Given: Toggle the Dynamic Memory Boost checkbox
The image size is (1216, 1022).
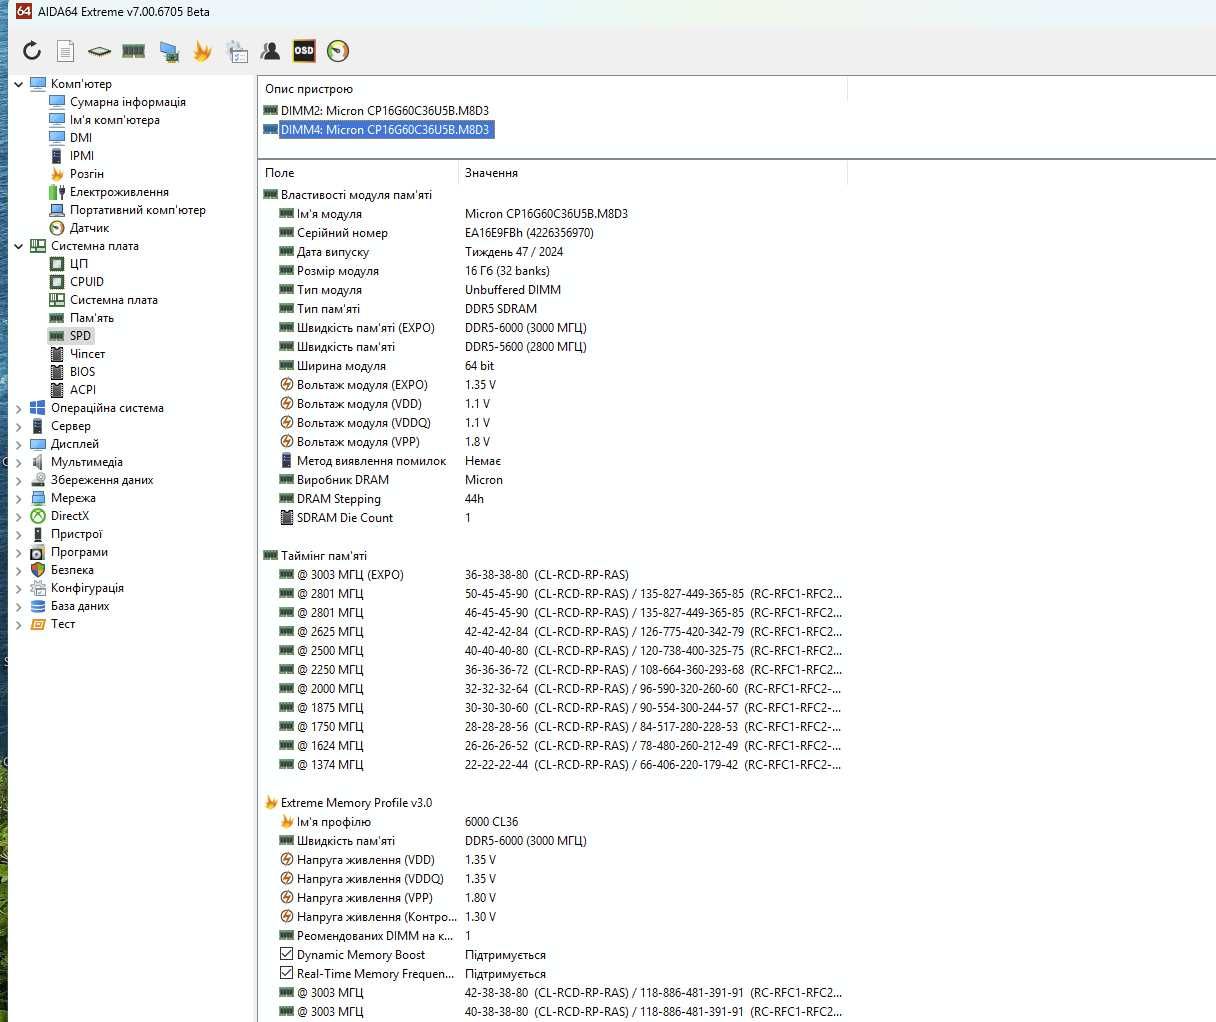Looking at the screenshot, I should [x=287, y=955].
